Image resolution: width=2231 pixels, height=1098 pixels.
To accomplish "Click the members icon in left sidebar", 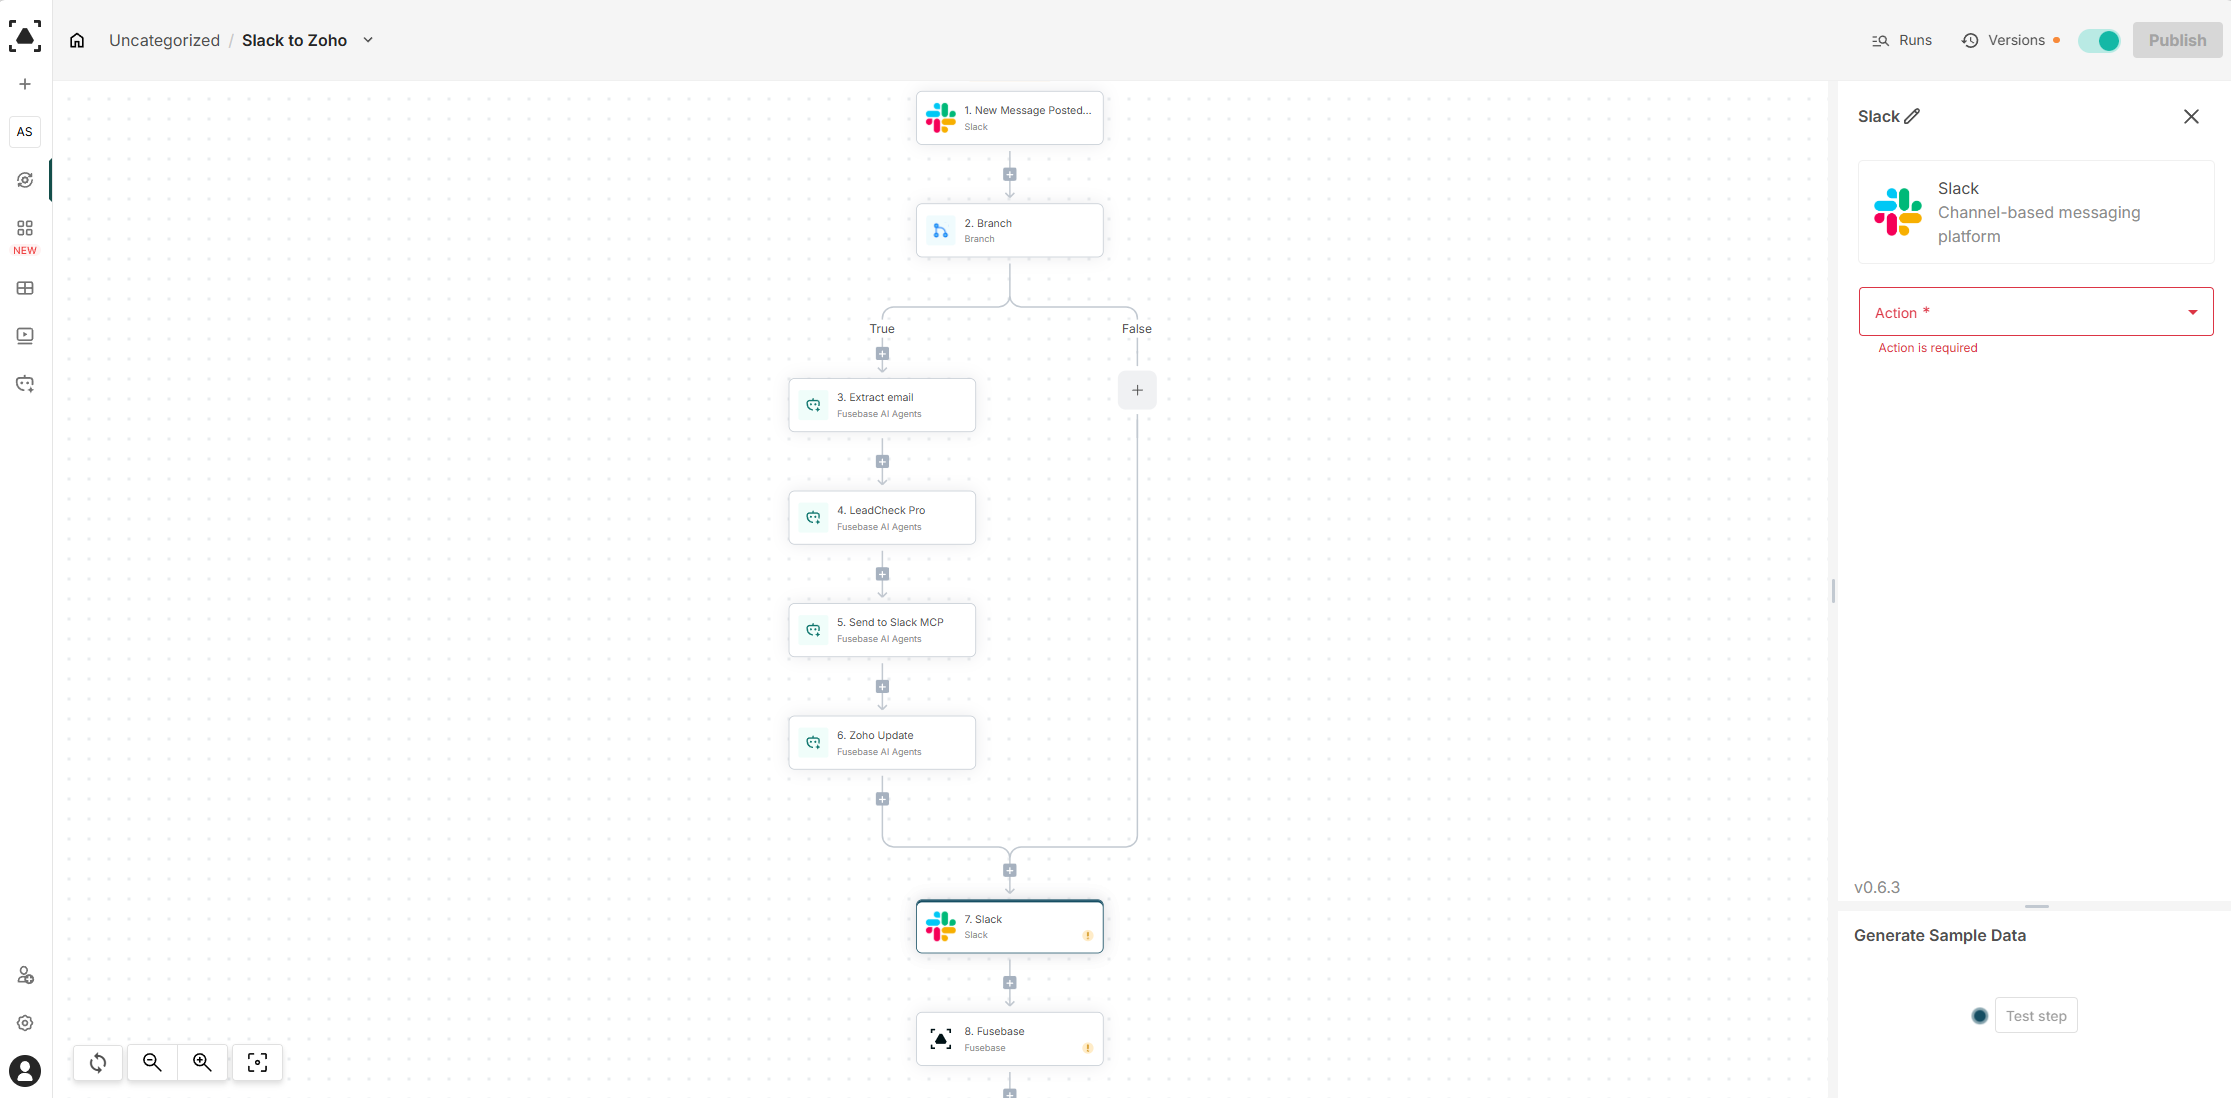I will tap(25, 975).
